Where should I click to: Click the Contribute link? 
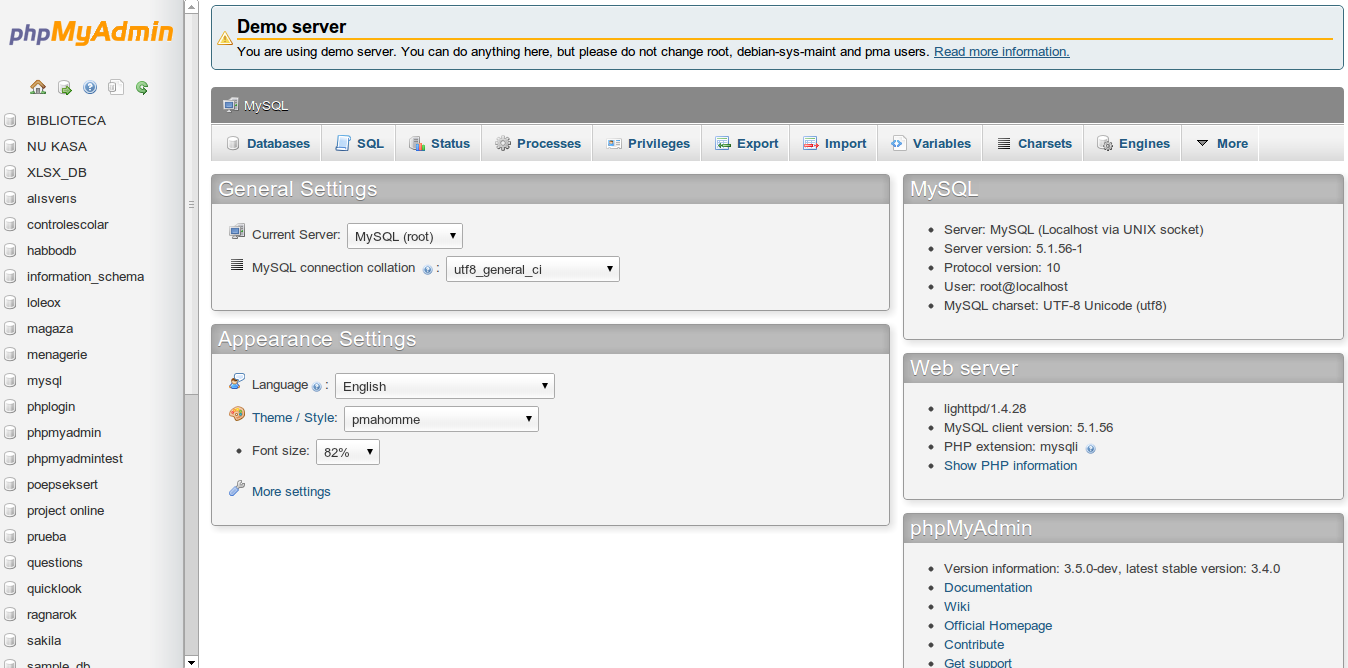pyautogui.click(x=974, y=644)
